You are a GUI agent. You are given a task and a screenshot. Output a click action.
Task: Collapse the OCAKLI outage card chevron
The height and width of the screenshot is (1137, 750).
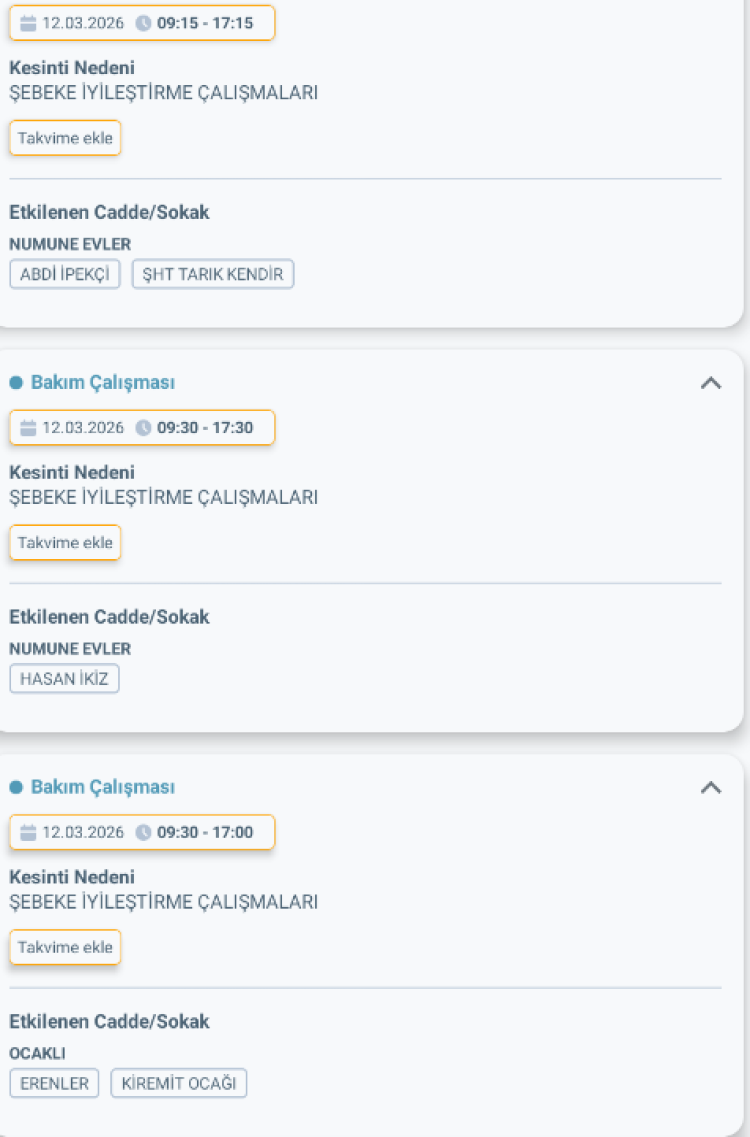pyautogui.click(x=711, y=788)
